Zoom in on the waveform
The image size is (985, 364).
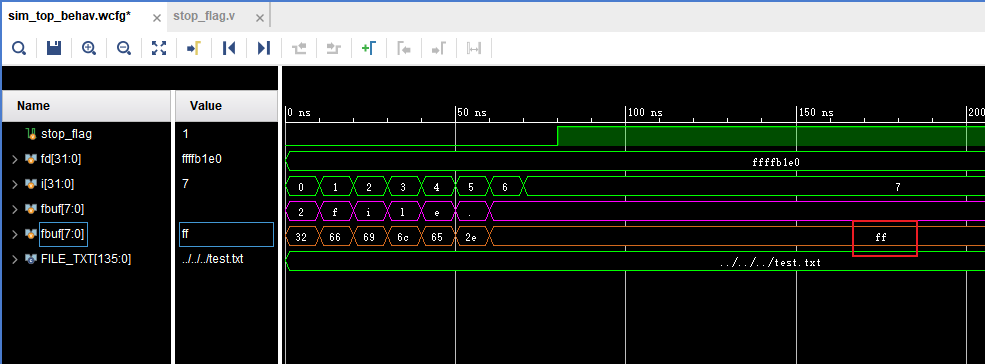(89, 48)
